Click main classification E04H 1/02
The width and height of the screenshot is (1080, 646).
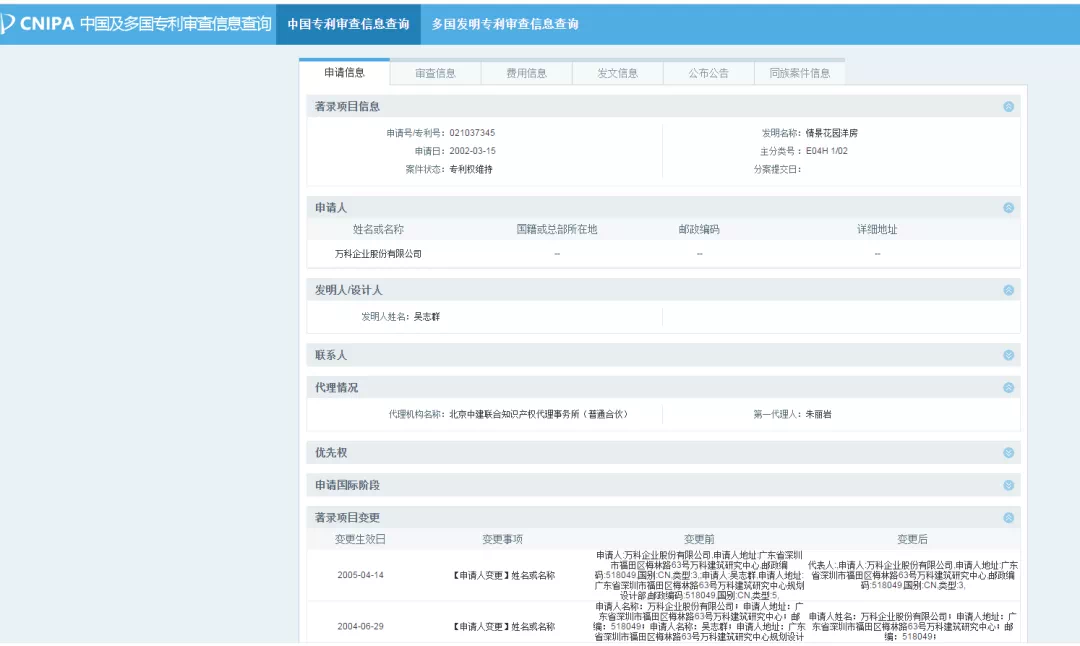coord(827,151)
